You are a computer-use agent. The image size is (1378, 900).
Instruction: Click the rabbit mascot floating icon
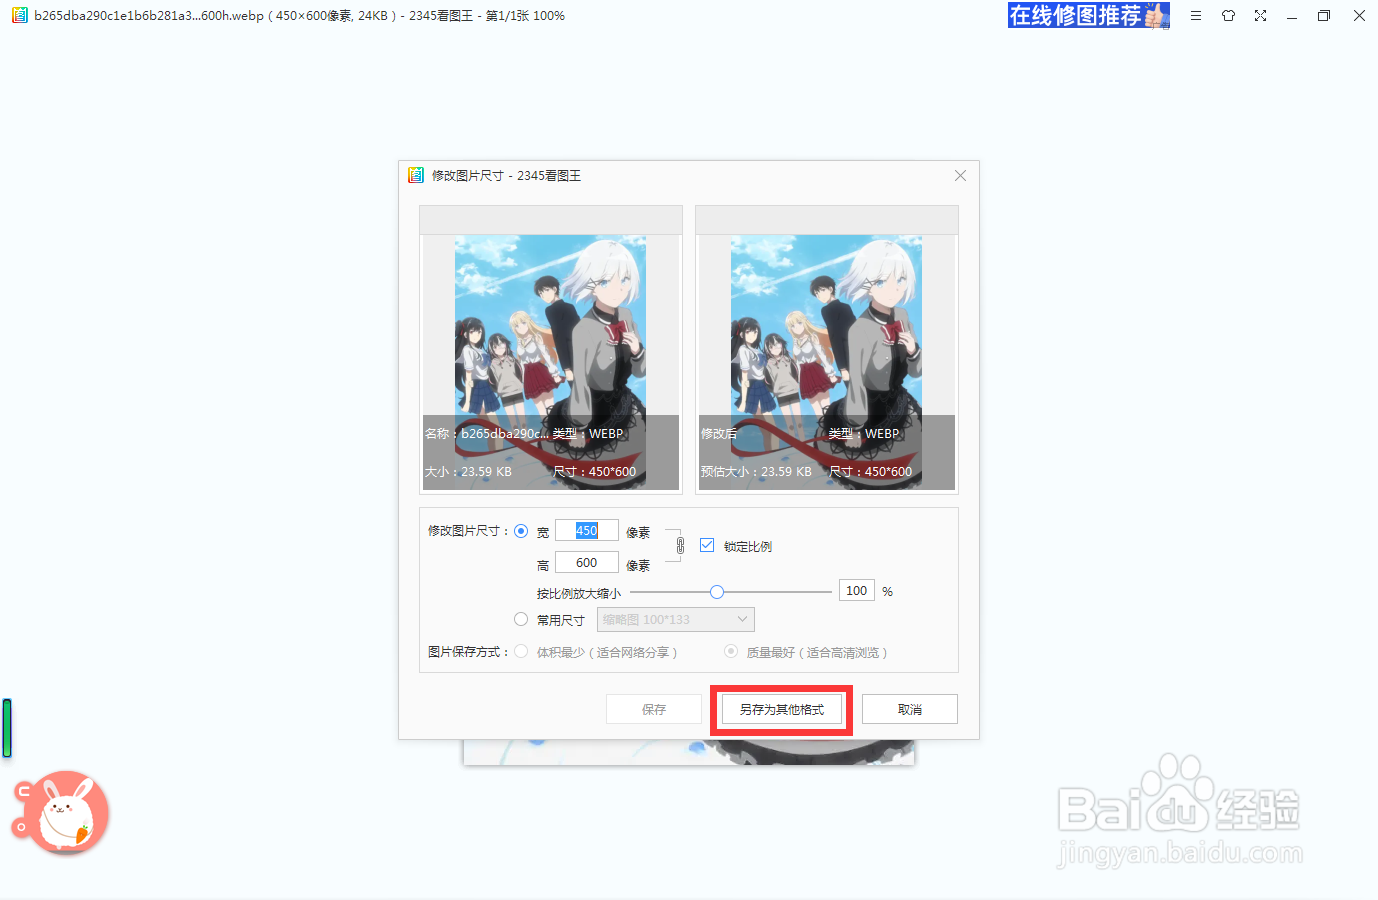(61, 812)
